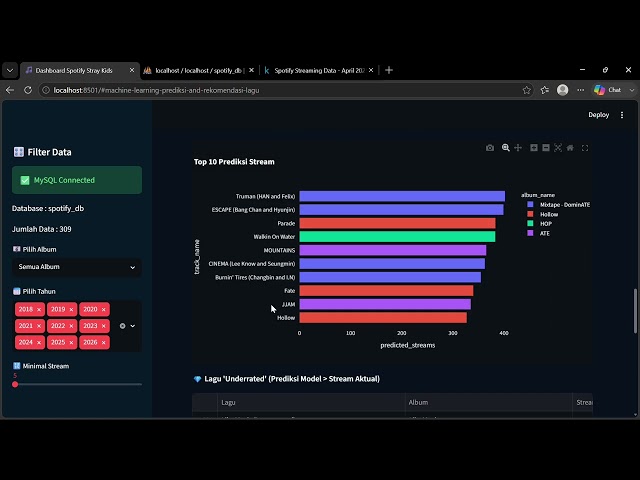Clear all selected years icon
The image size is (640, 480).
(x=122, y=326)
